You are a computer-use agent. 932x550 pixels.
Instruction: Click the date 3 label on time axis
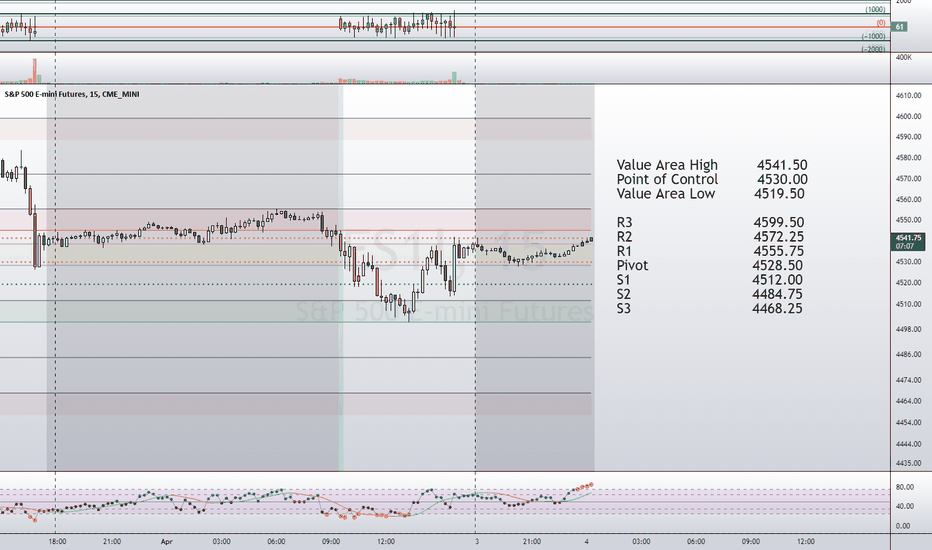477,542
